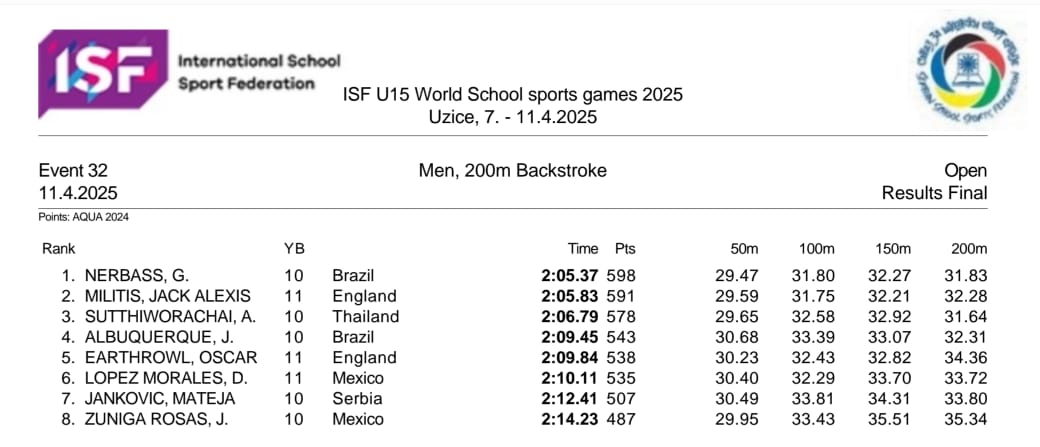Screen dimensions: 1040x447
Task: Click ZUNIGA ROSAS final time 2:14.23
Action: pyautogui.click(x=570, y=419)
